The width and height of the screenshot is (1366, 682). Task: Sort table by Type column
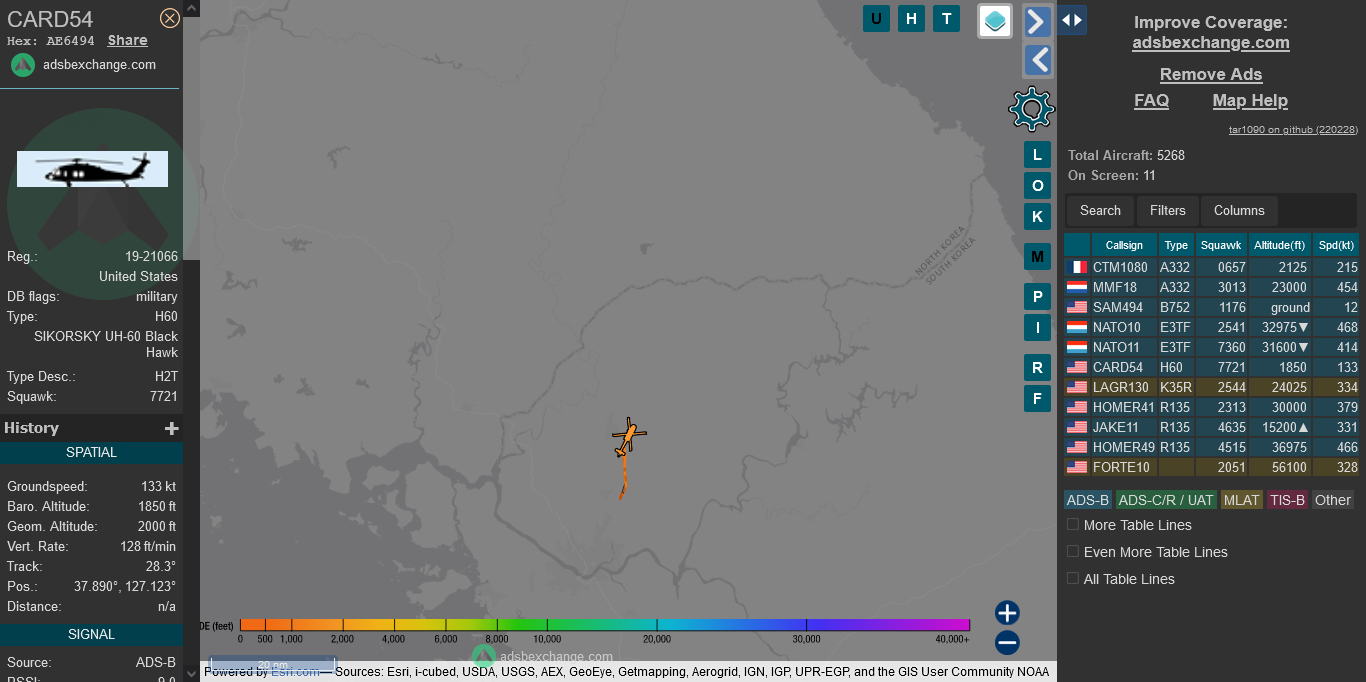pos(1177,245)
